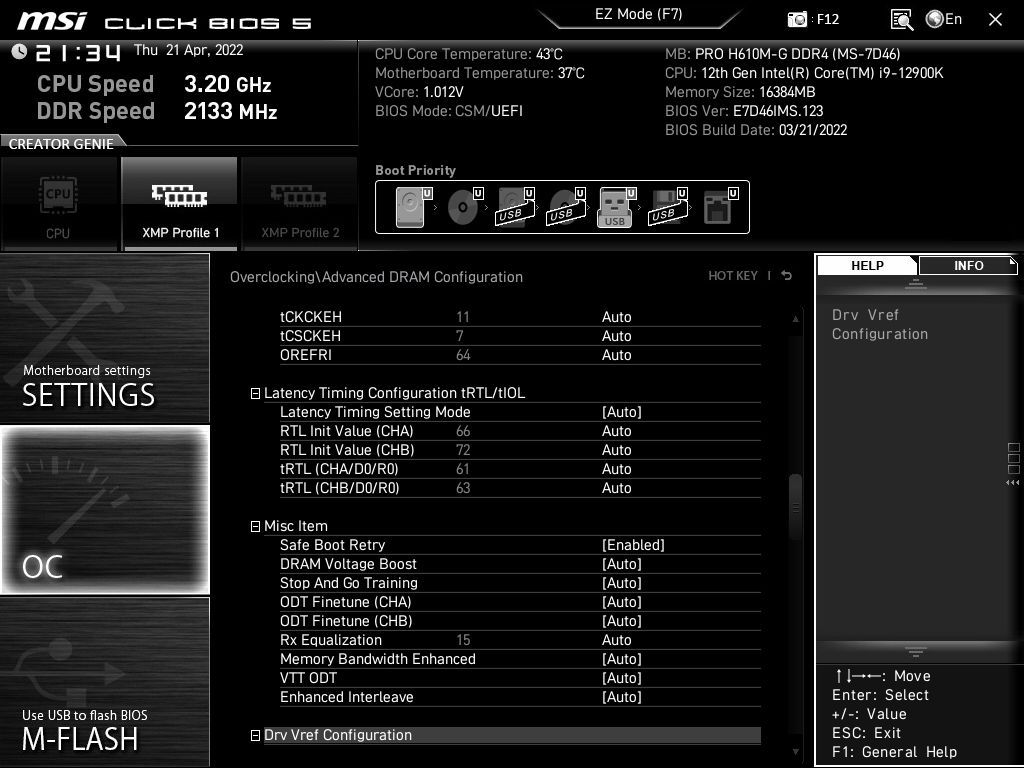Select the USB hard disk boot device icon

point(516,207)
